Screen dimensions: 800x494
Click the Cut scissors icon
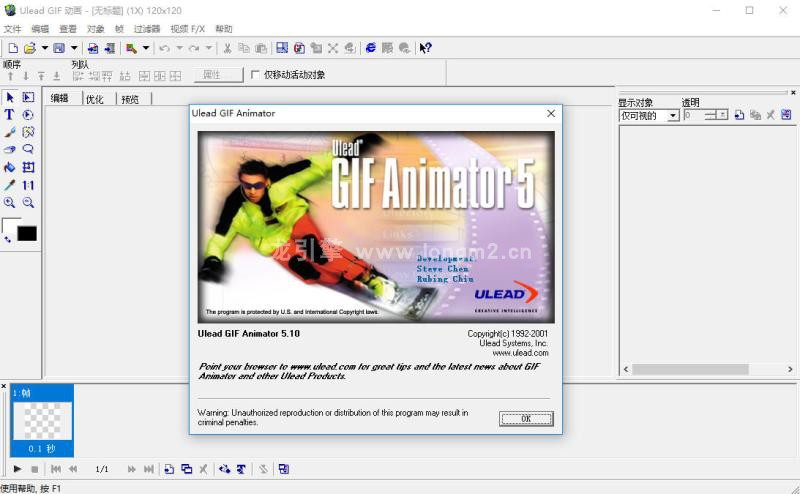tap(228, 48)
